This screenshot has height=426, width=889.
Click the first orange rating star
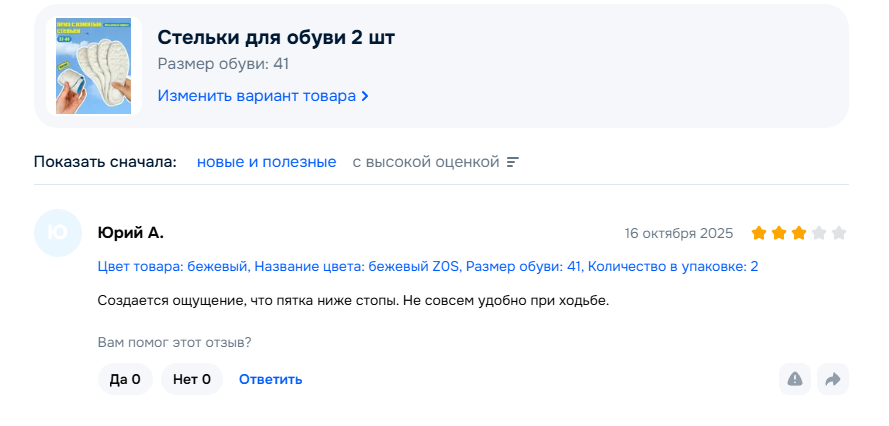click(759, 233)
